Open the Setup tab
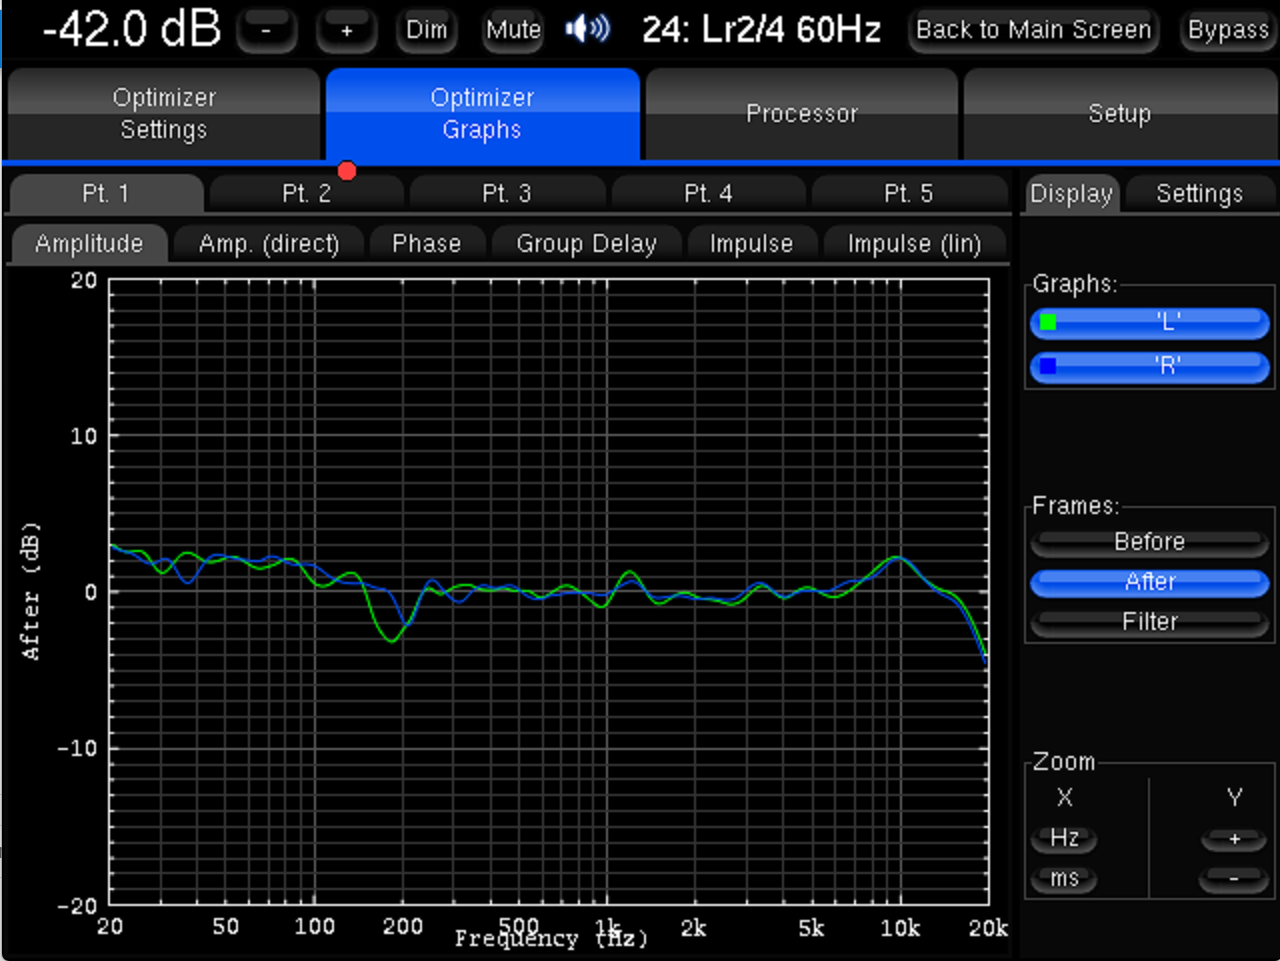 (x=1120, y=114)
